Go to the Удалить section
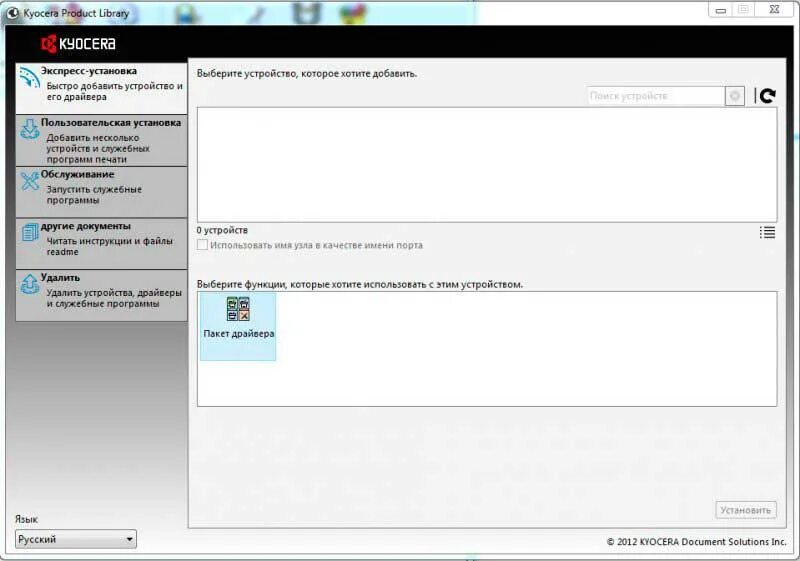 click(x=102, y=295)
